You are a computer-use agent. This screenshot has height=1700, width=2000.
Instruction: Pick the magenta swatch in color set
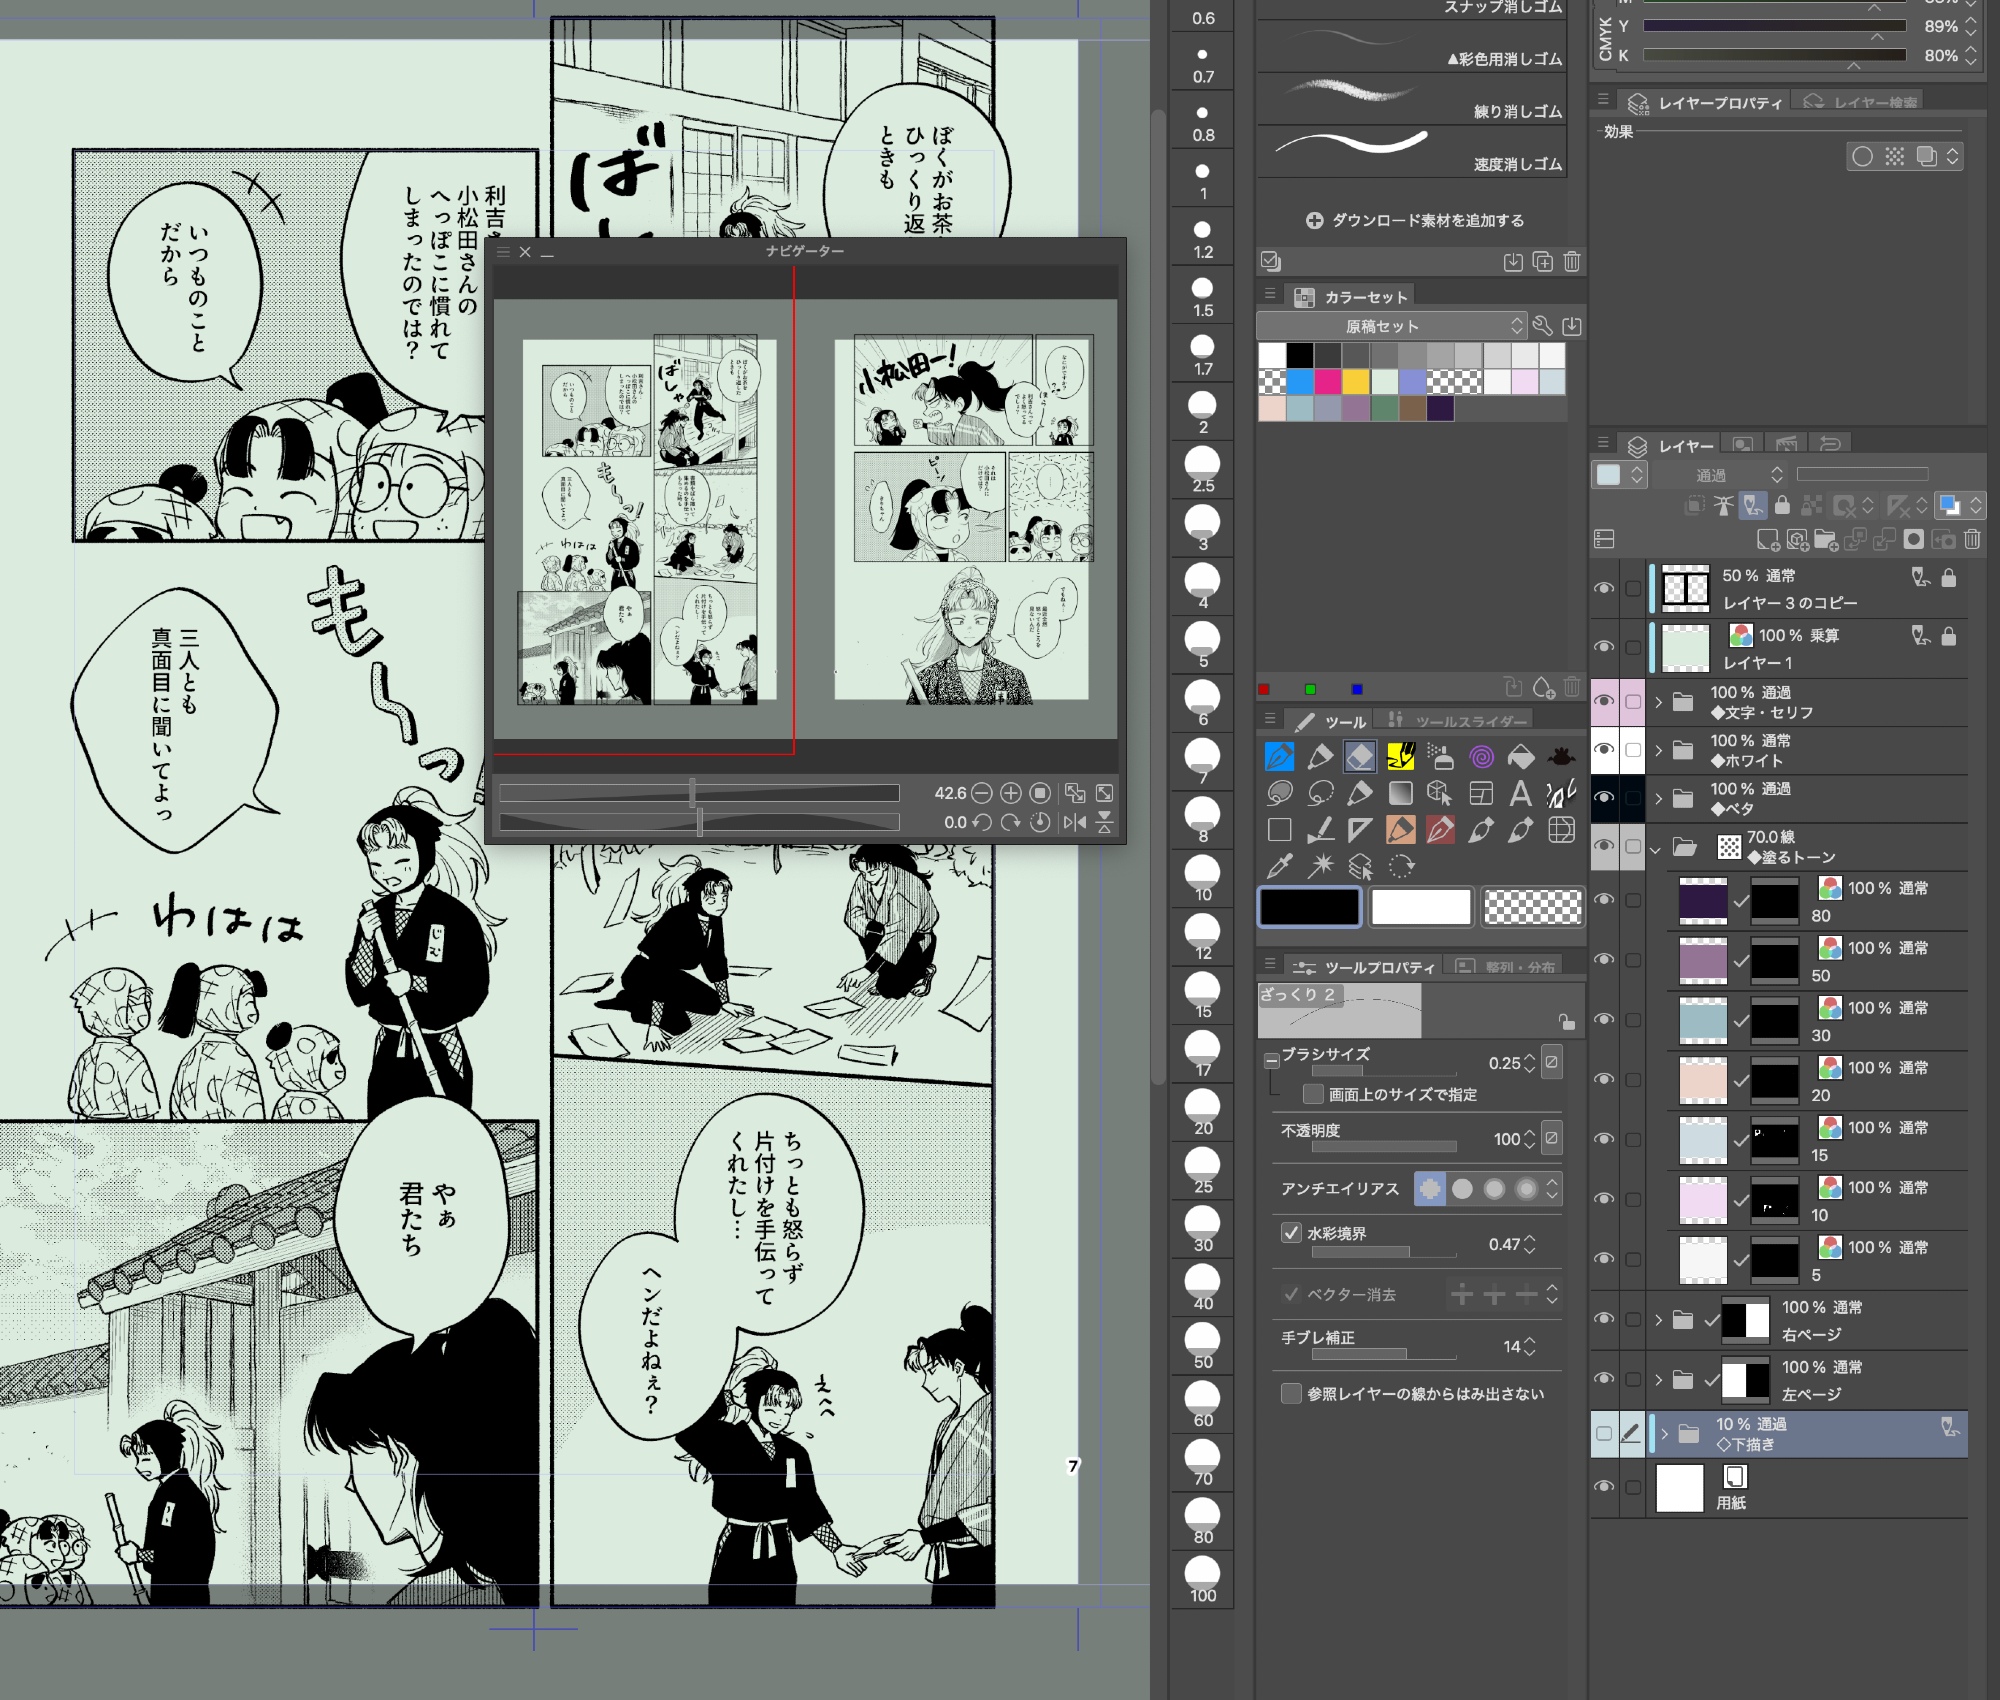pos(1327,382)
